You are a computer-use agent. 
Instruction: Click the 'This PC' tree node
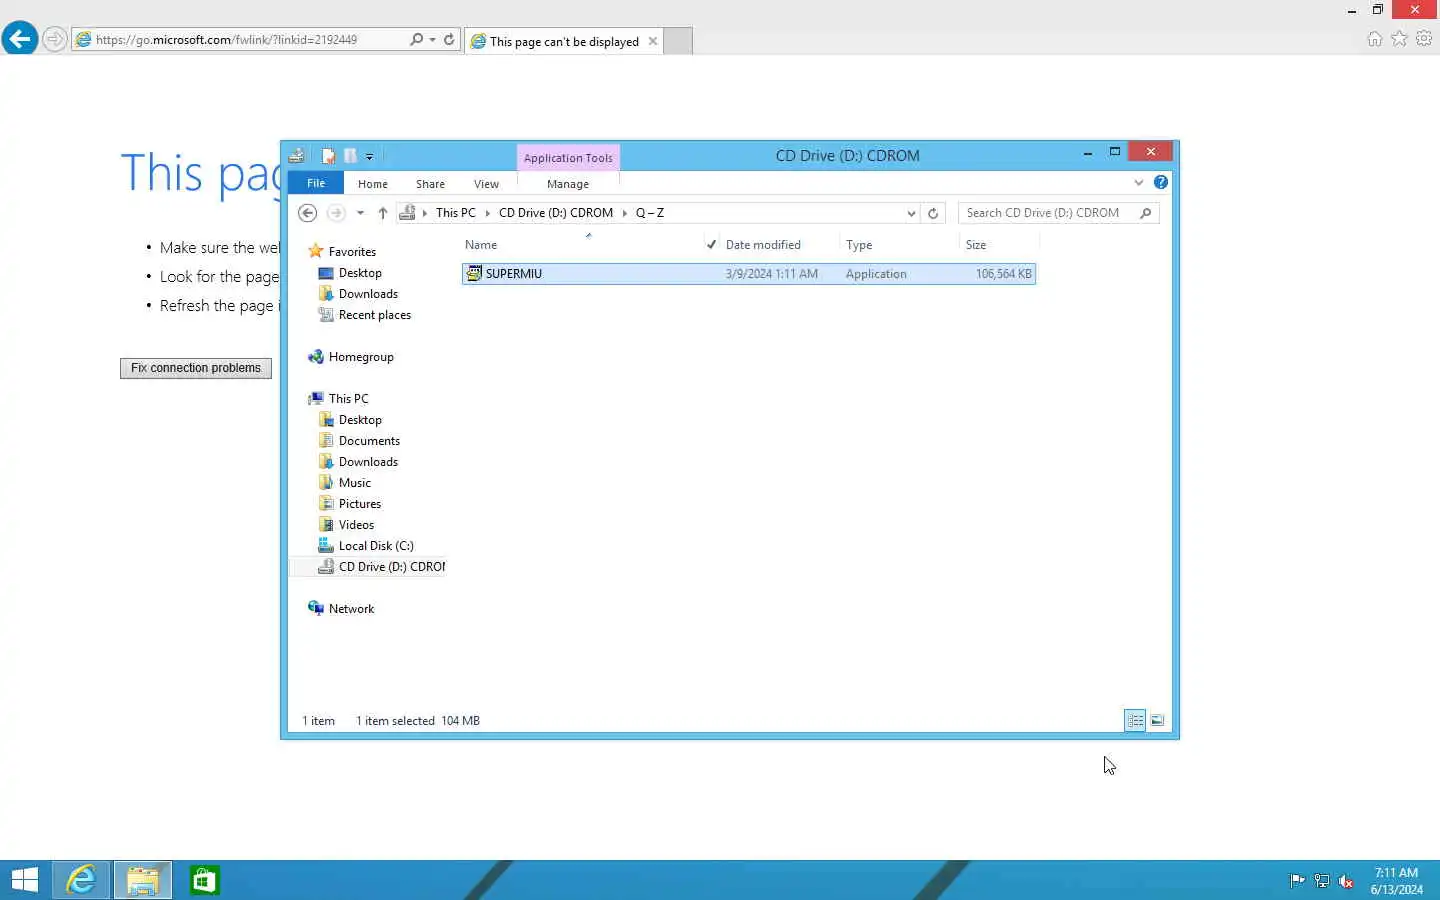[348, 399]
